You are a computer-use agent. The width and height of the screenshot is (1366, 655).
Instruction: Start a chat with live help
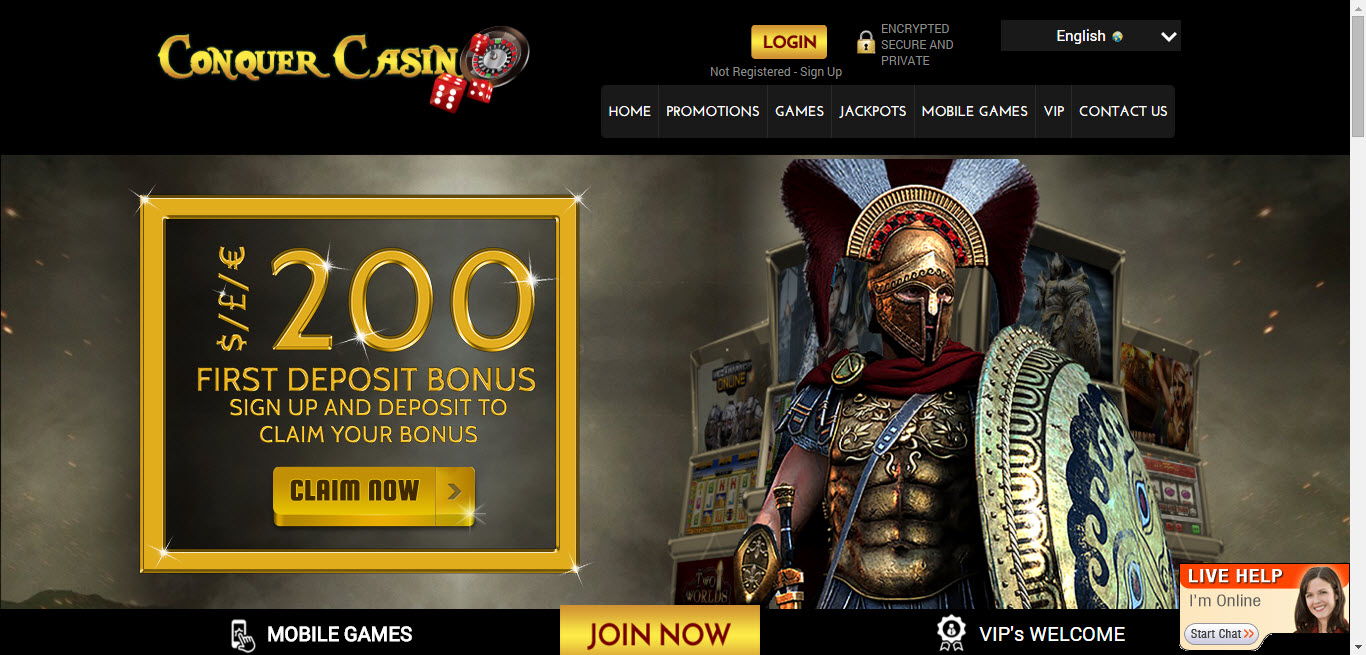click(x=1221, y=634)
